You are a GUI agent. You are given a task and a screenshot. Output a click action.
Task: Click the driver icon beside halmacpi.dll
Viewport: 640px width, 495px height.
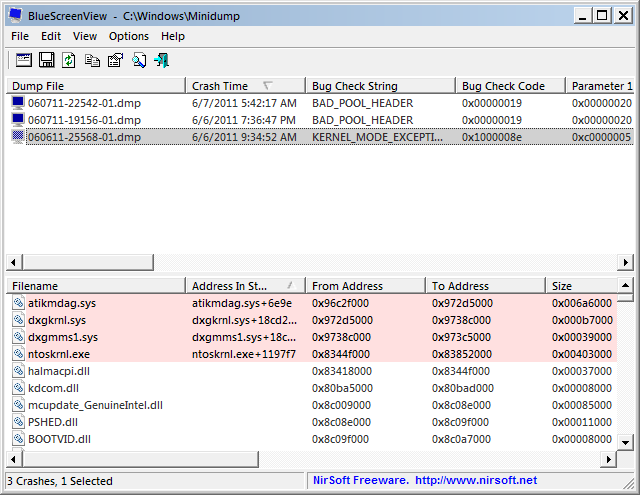tap(18, 371)
